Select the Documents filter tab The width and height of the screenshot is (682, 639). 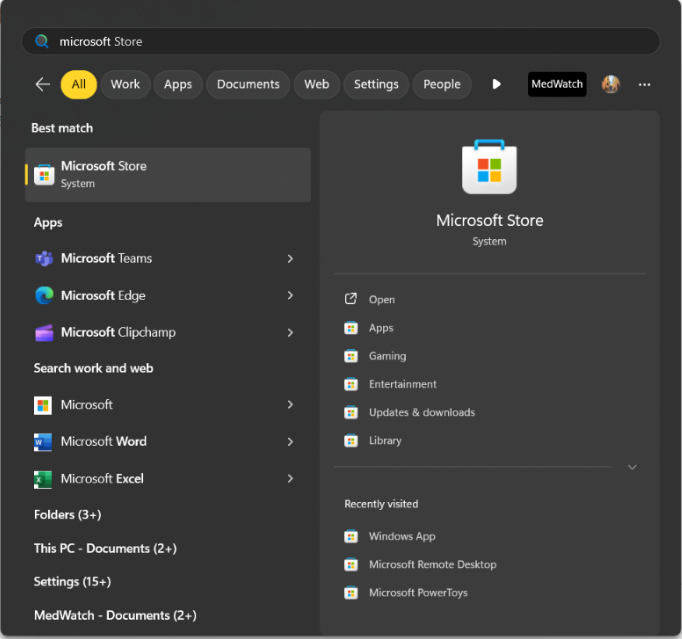click(248, 85)
